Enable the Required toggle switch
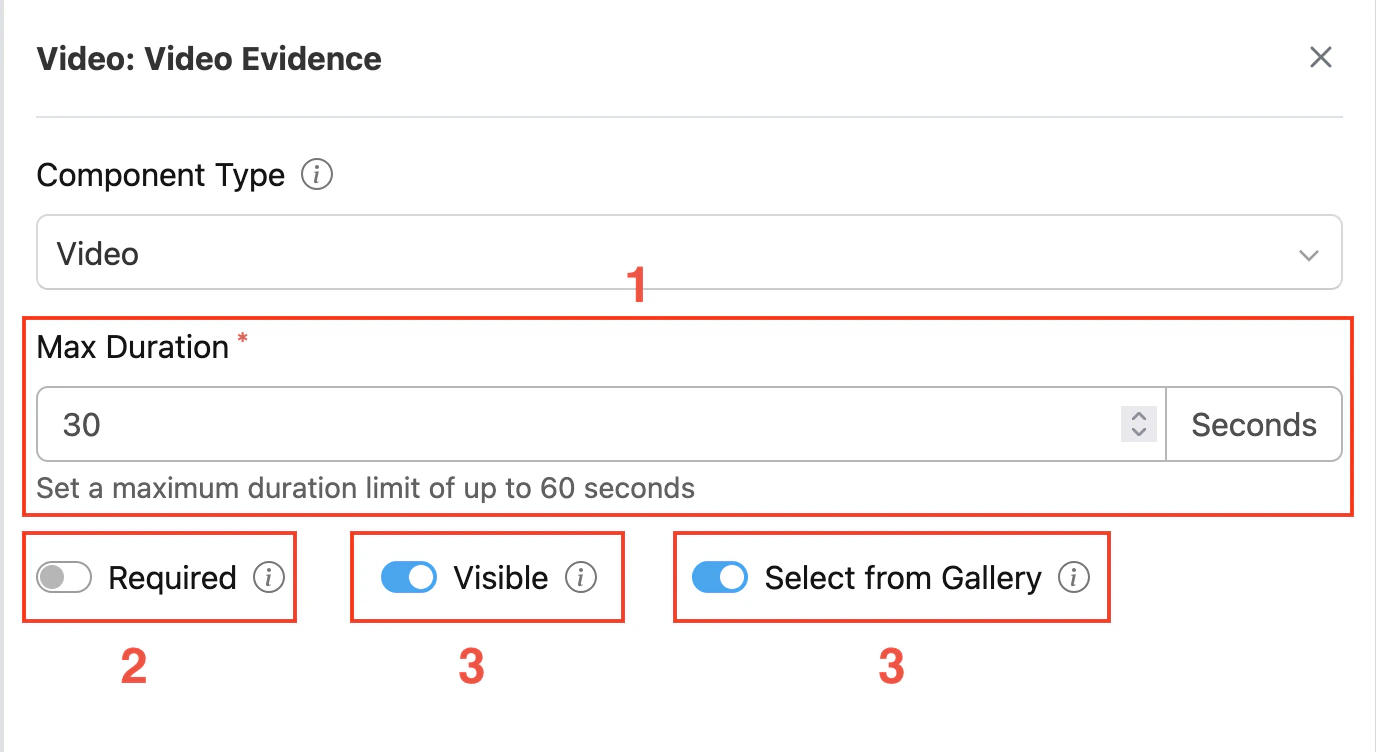The image size is (1376, 752). coord(64,578)
